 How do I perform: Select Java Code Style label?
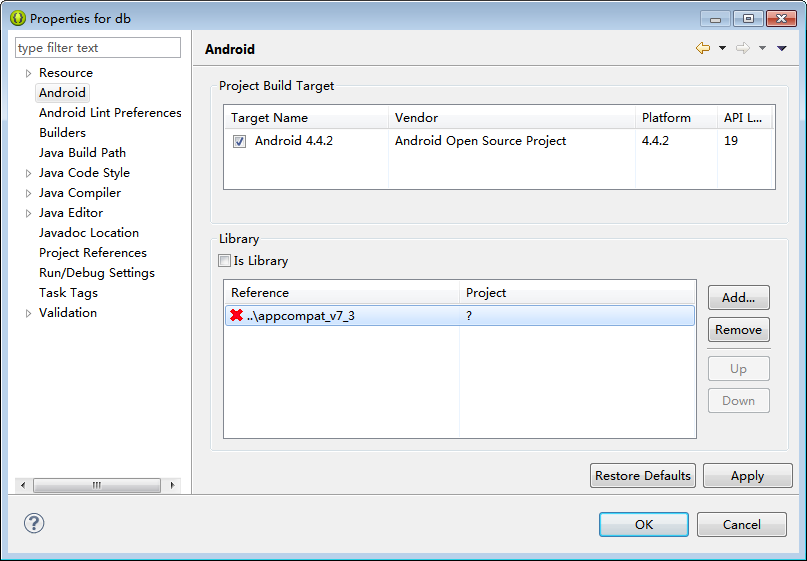click(x=84, y=173)
